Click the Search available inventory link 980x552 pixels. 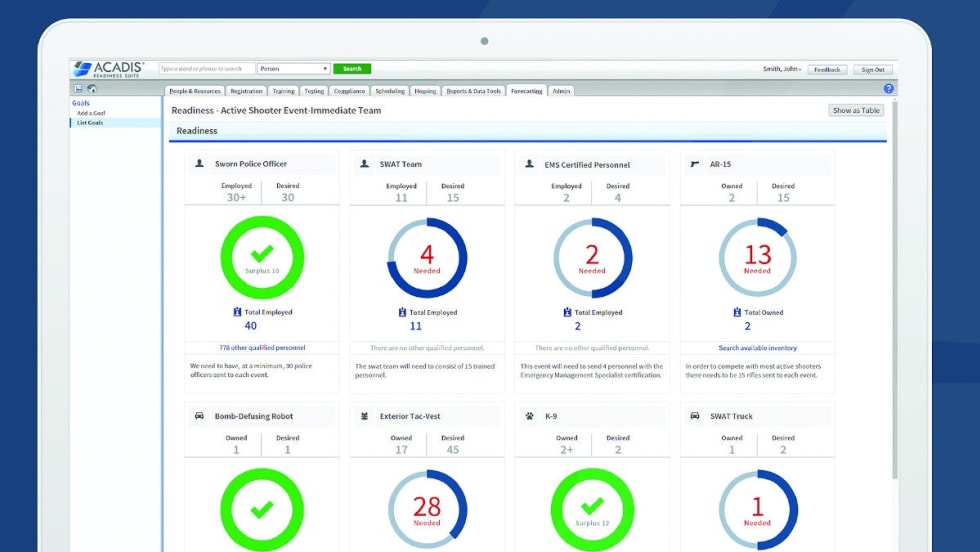(757, 348)
